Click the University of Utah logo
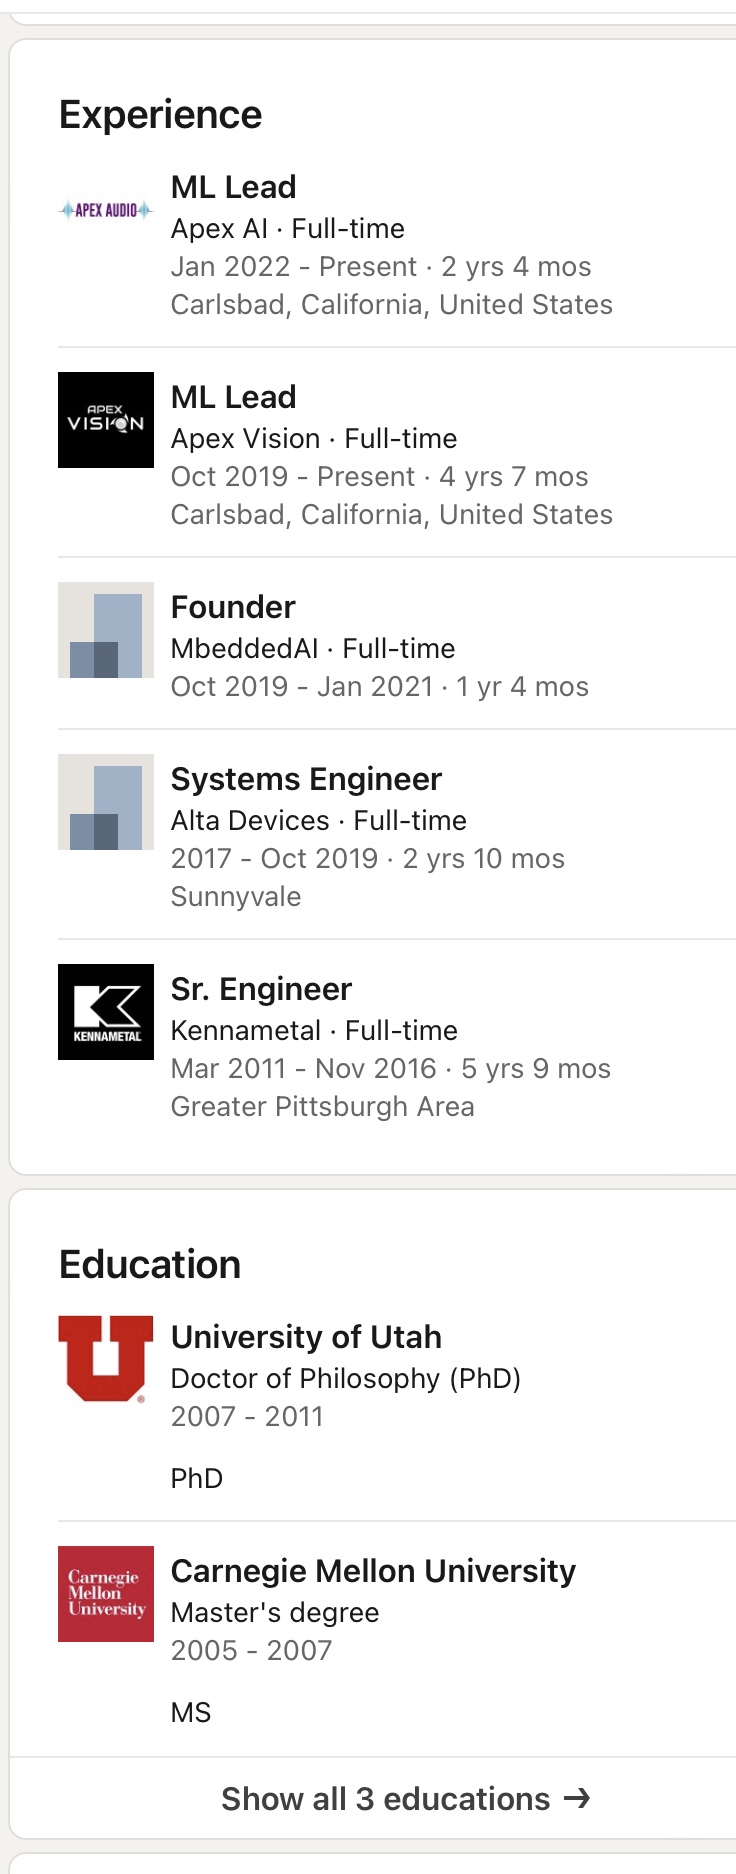The height and width of the screenshot is (1874, 736). click(x=106, y=1360)
